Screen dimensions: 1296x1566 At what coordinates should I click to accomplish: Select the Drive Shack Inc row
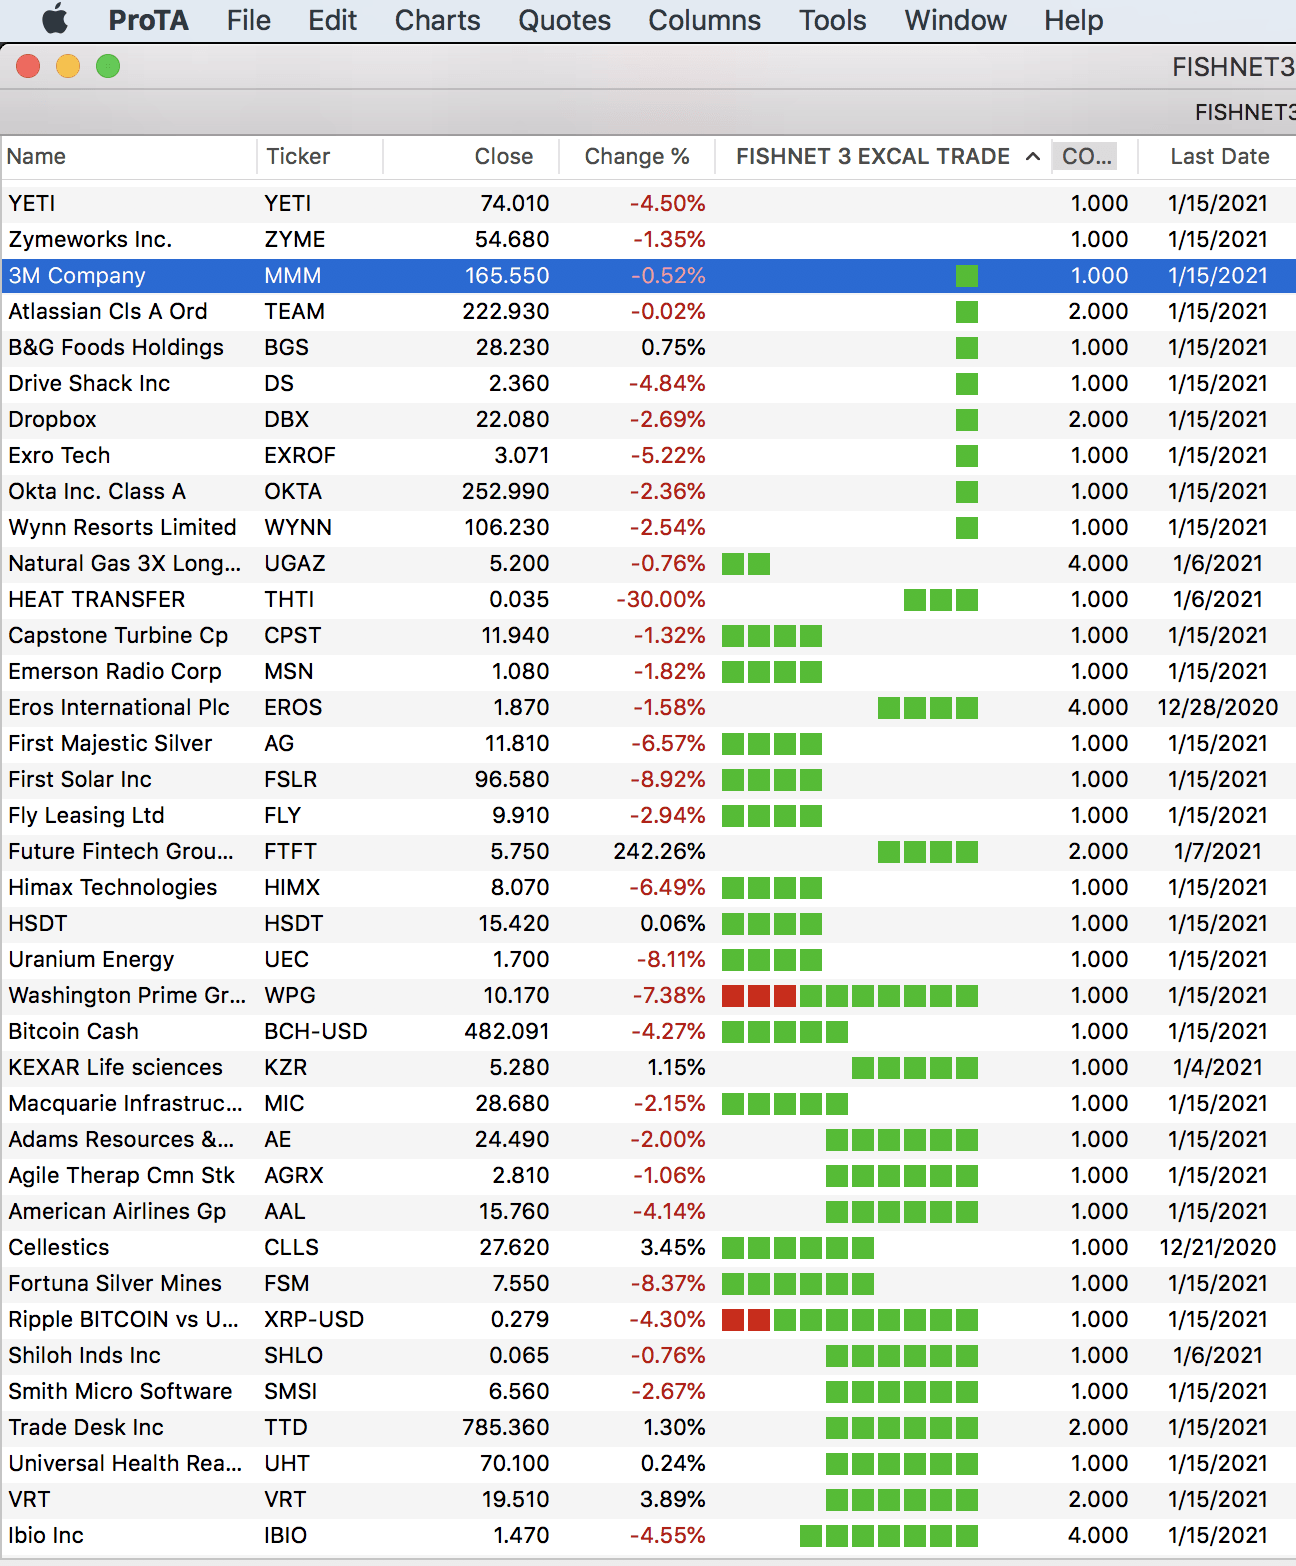648,383
